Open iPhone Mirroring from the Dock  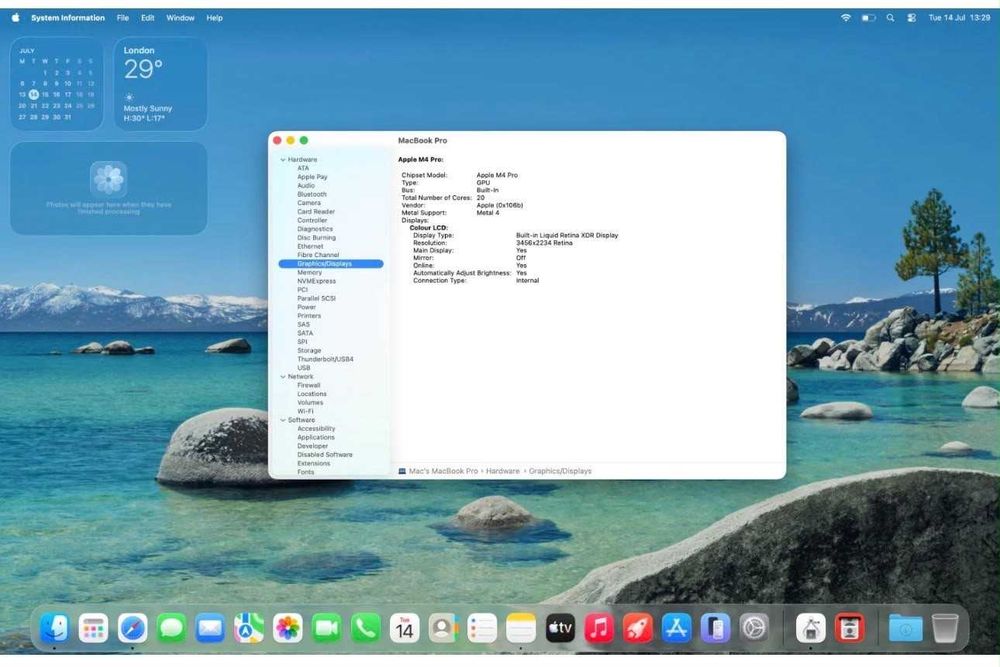(716, 628)
